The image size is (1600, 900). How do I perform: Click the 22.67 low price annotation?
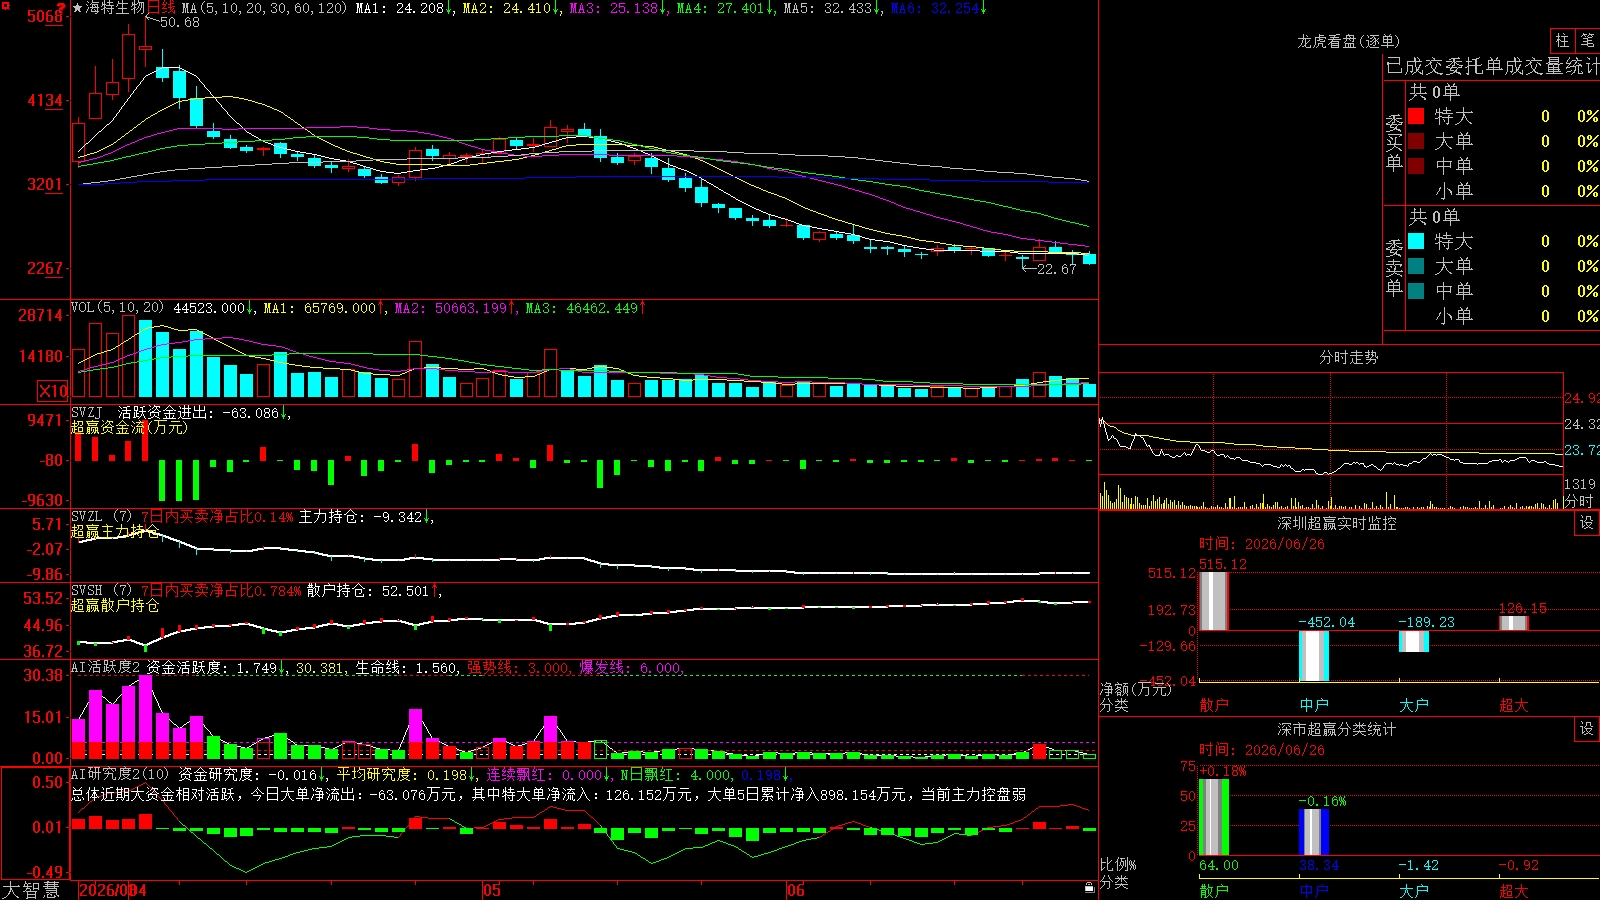(1056, 269)
